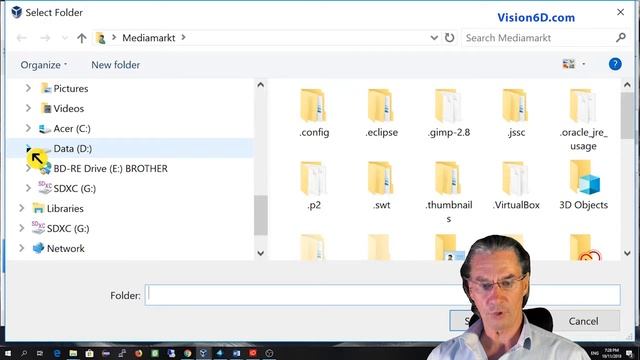Open the .p2 folder
The height and width of the screenshot is (360, 640).
[313, 186]
